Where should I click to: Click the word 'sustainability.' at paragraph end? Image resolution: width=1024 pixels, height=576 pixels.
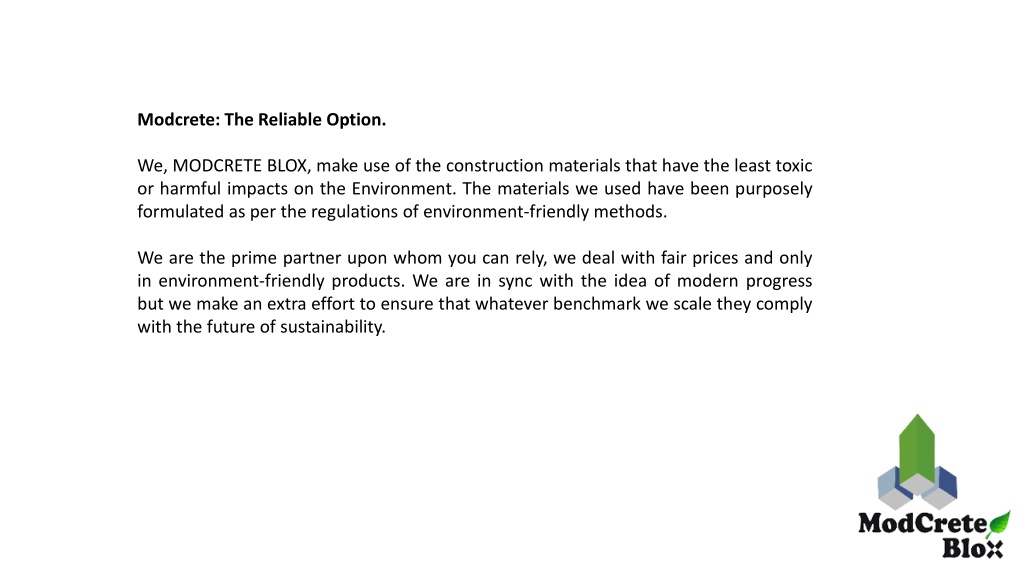tap(333, 327)
